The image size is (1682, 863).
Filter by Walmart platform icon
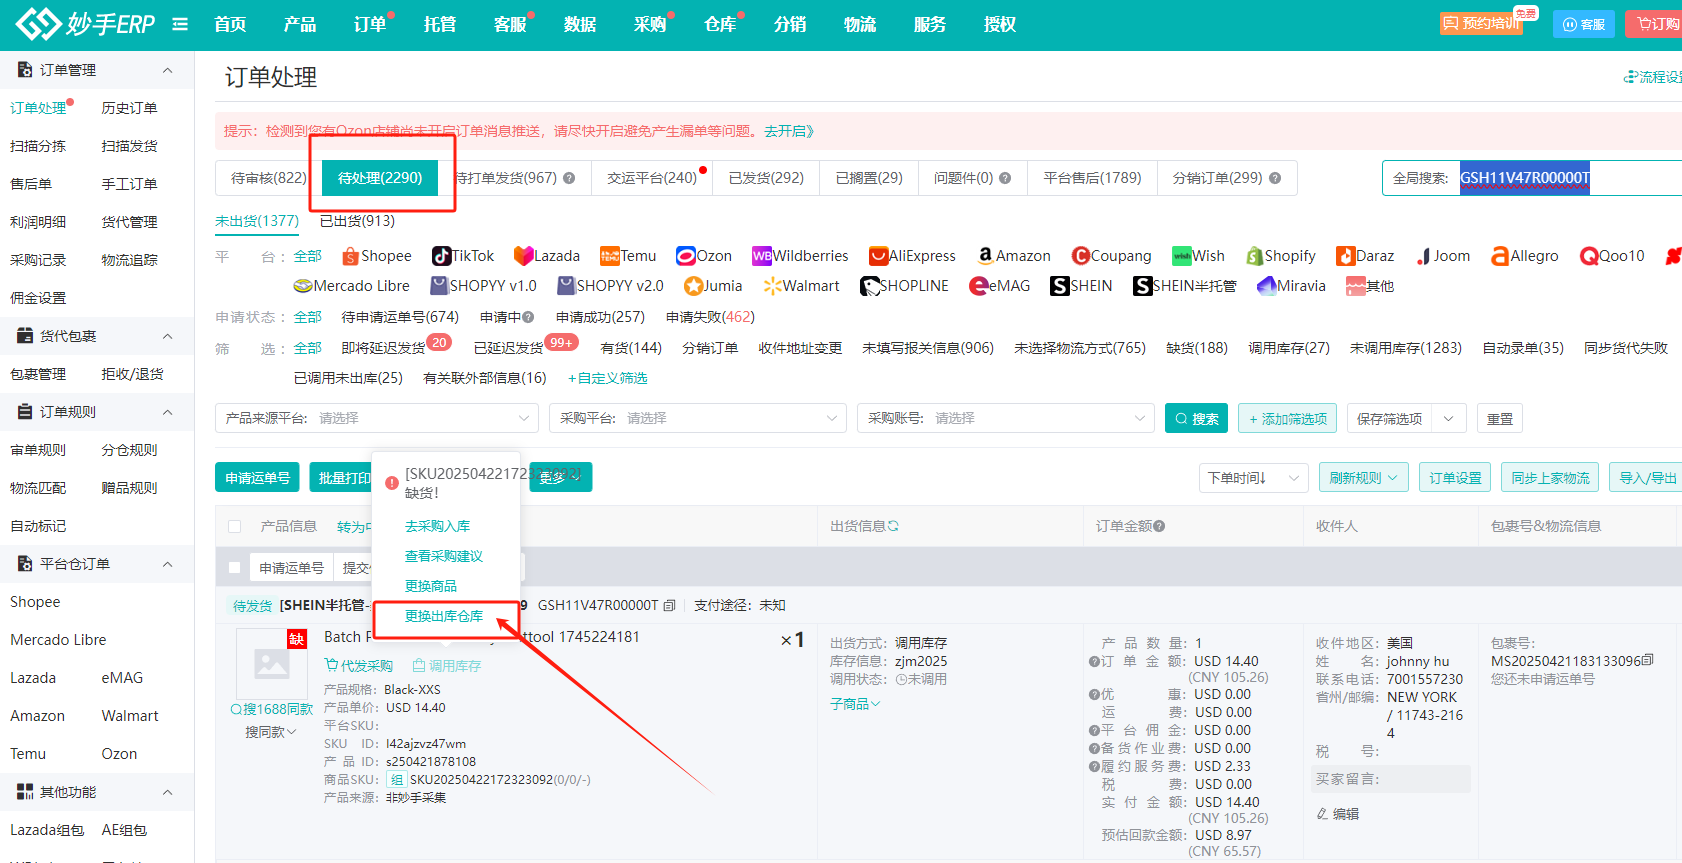click(x=772, y=286)
